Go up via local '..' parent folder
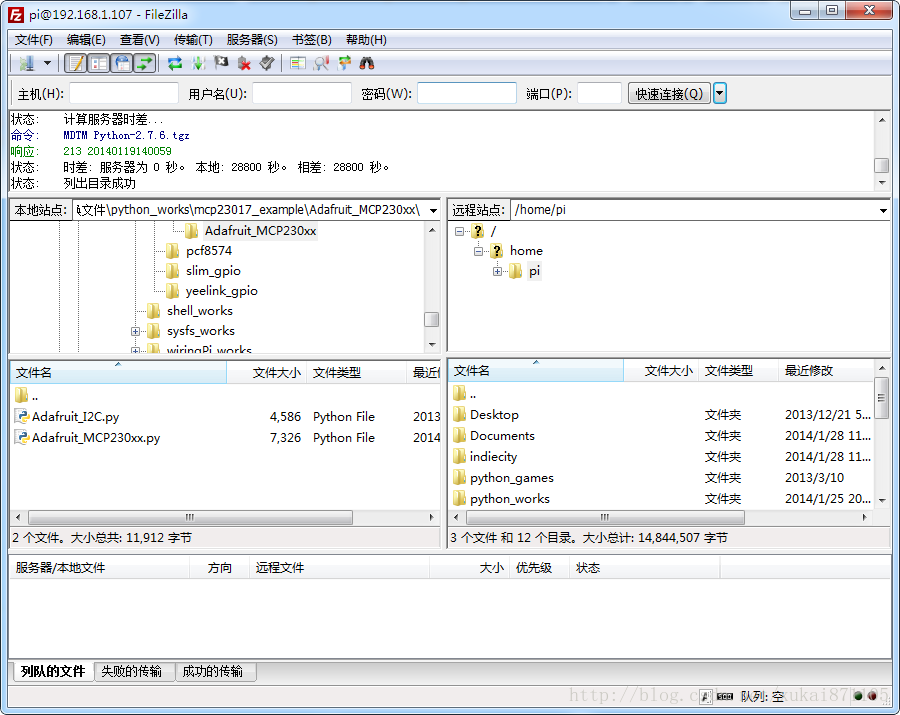900x715 pixels. (x=27, y=395)
